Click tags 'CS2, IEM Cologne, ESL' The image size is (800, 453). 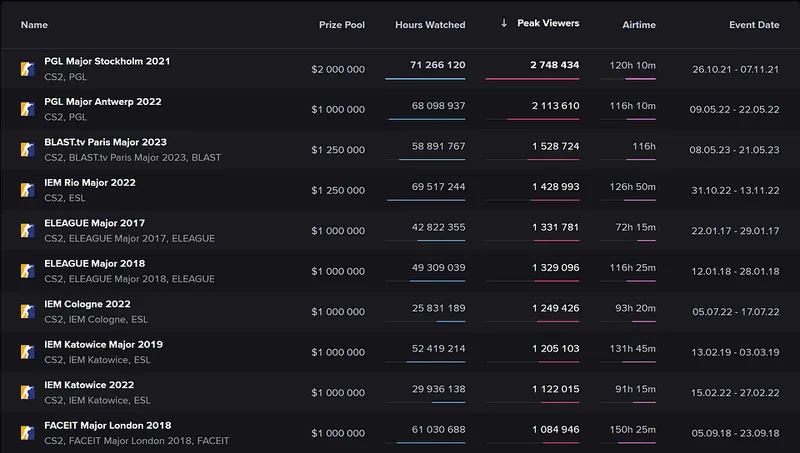pyautogui.click(x=96, y=319)
